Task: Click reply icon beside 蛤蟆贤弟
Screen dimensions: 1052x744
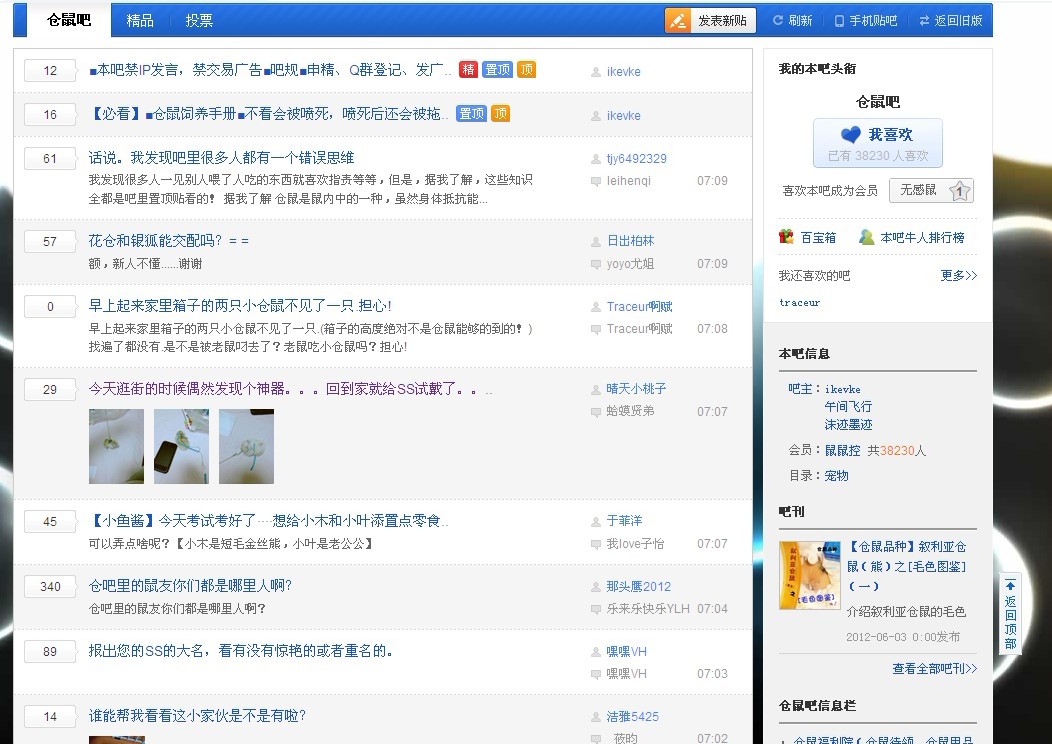Action: [x=595, y=412]
